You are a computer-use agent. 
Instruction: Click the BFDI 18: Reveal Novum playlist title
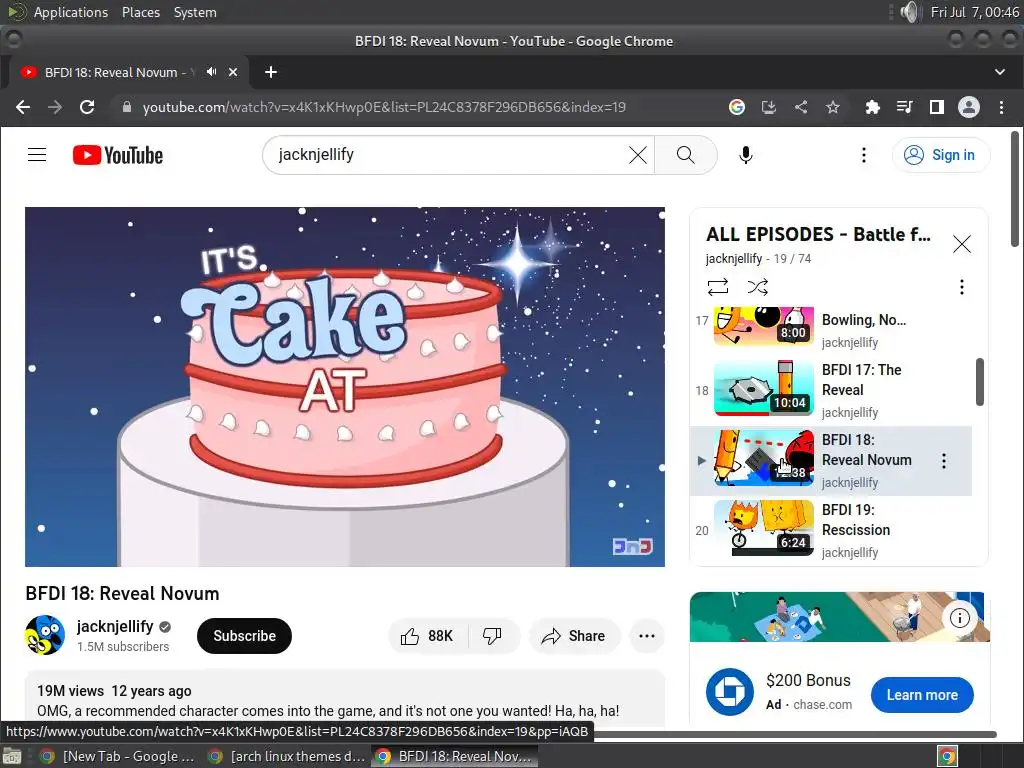pyautogui.click(x=867, y=450)
